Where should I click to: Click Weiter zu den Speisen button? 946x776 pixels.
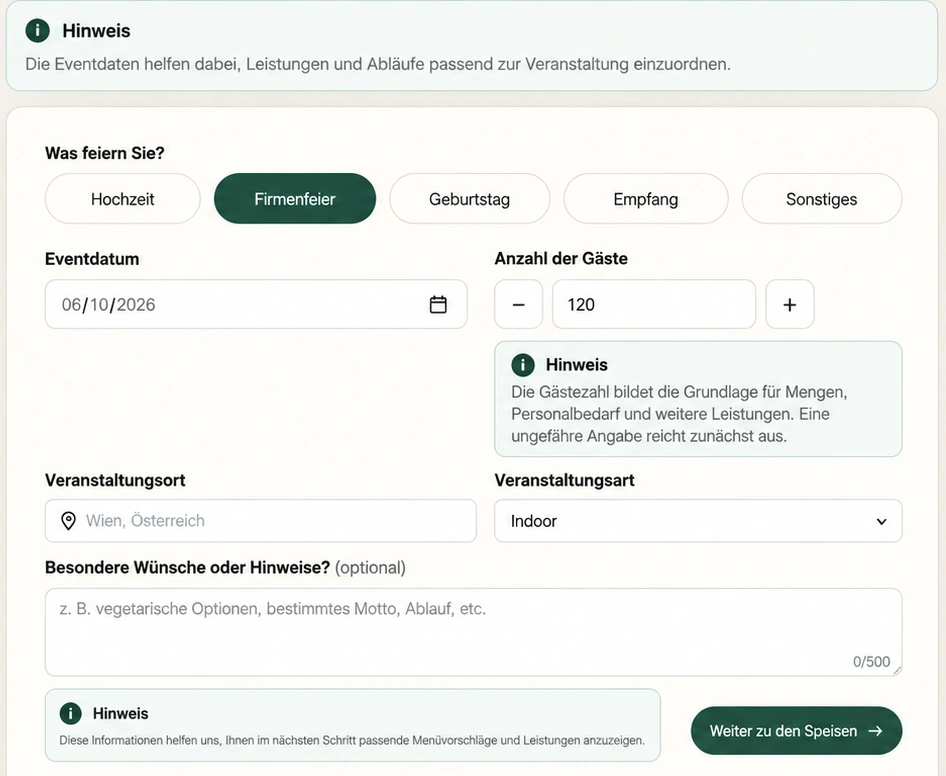pos(796,731)
